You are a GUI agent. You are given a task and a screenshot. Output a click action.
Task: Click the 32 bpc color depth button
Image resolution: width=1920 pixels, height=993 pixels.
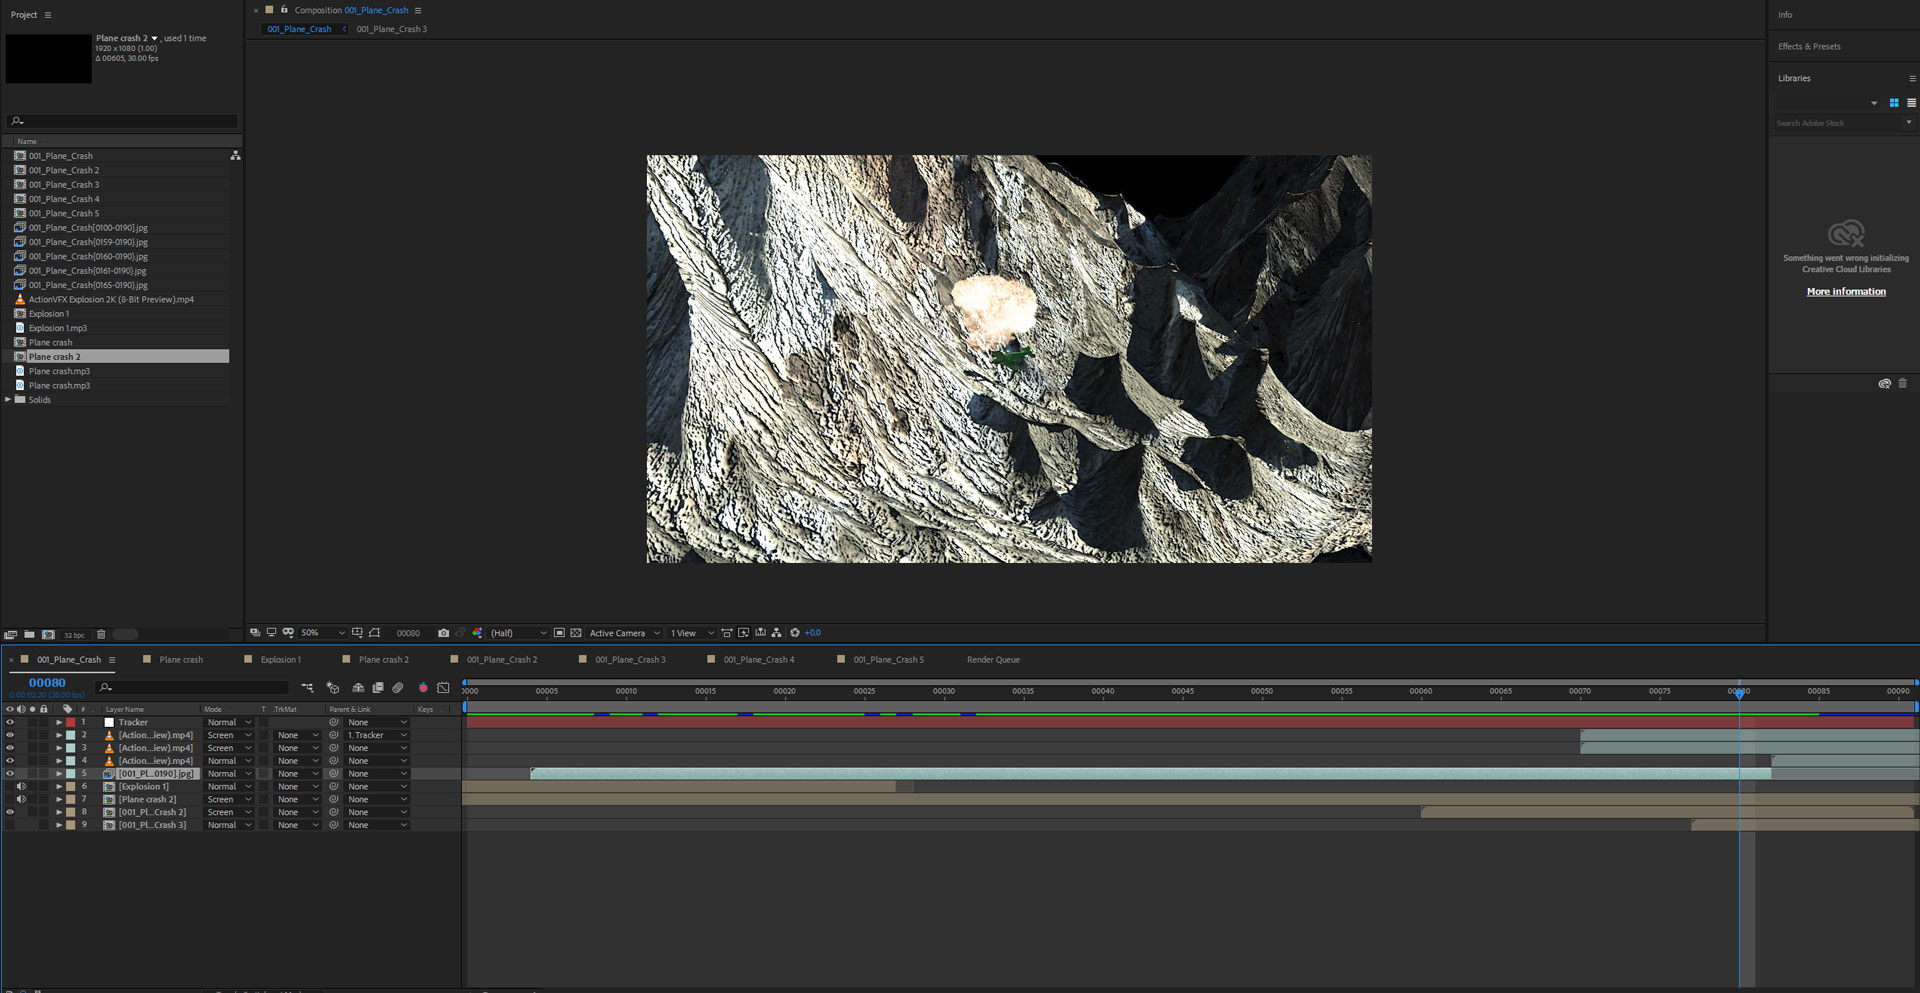click(74, 635)
